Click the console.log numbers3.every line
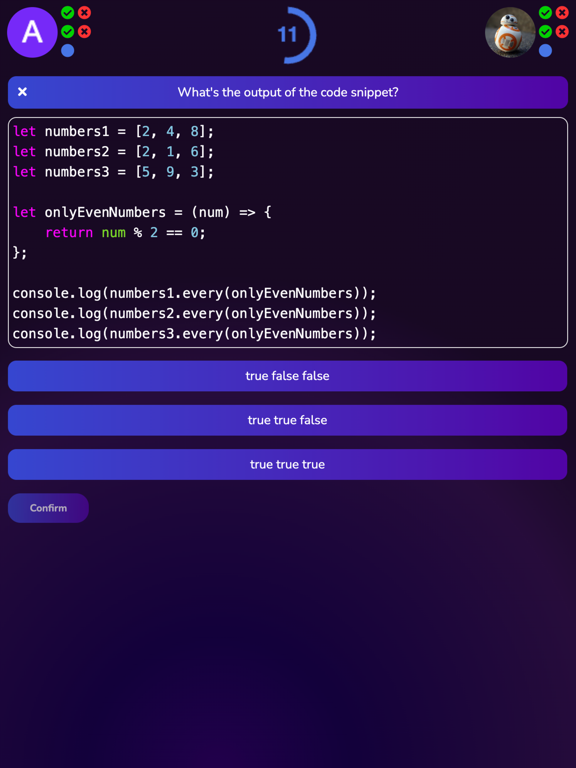The width and height of the screenshot is (576, 768). [x=194, y=334]
